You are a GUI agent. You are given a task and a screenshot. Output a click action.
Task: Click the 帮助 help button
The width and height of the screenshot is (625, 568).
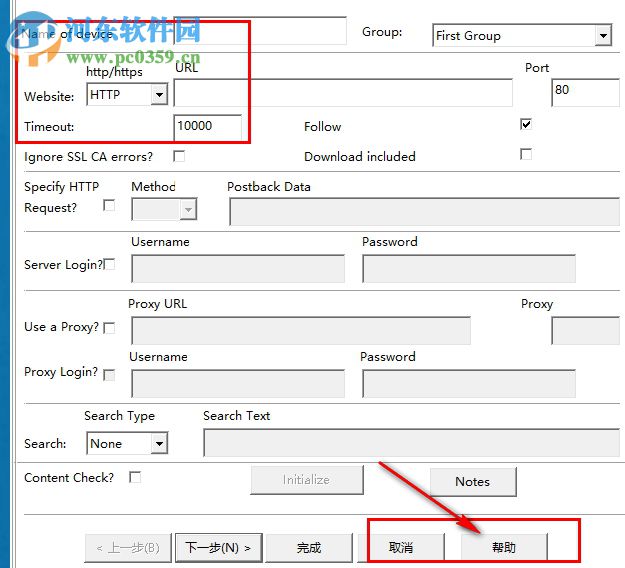(504, 548)
